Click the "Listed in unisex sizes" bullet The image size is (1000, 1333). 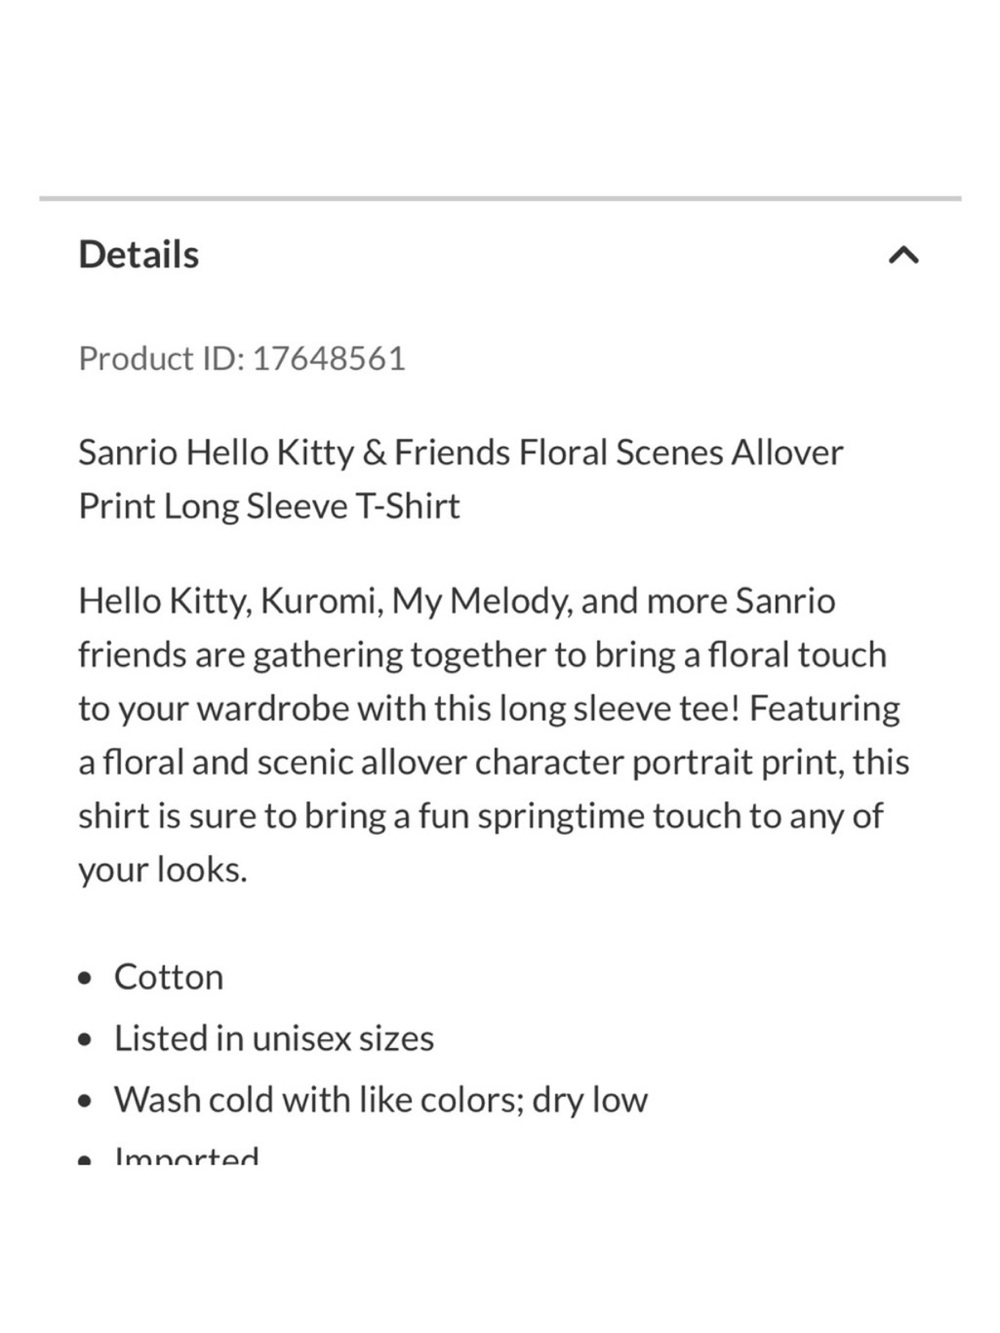point(274,1038)
